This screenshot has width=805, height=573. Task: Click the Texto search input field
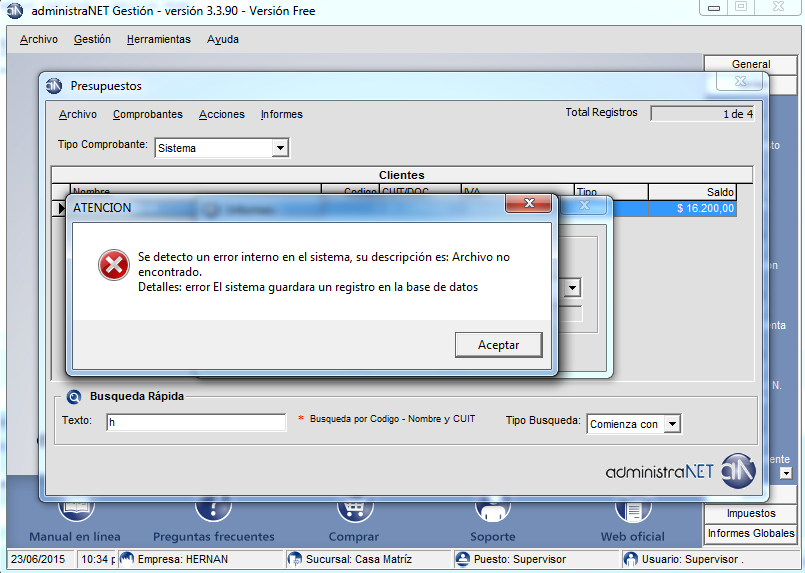tap(196, 422)
